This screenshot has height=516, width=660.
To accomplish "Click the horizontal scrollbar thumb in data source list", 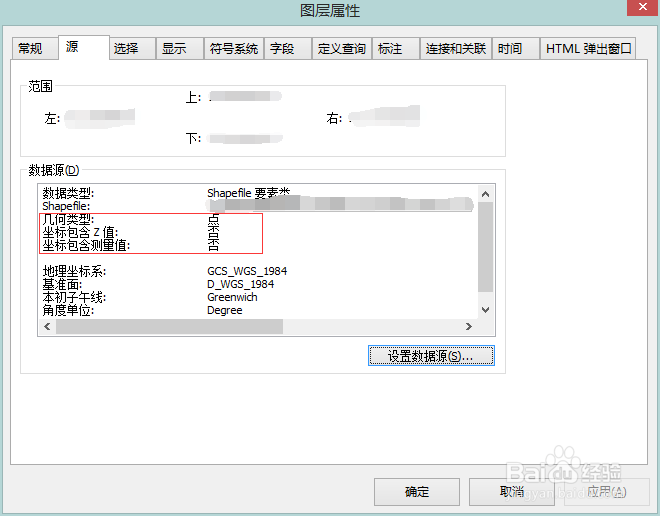I will click(169, 327).
